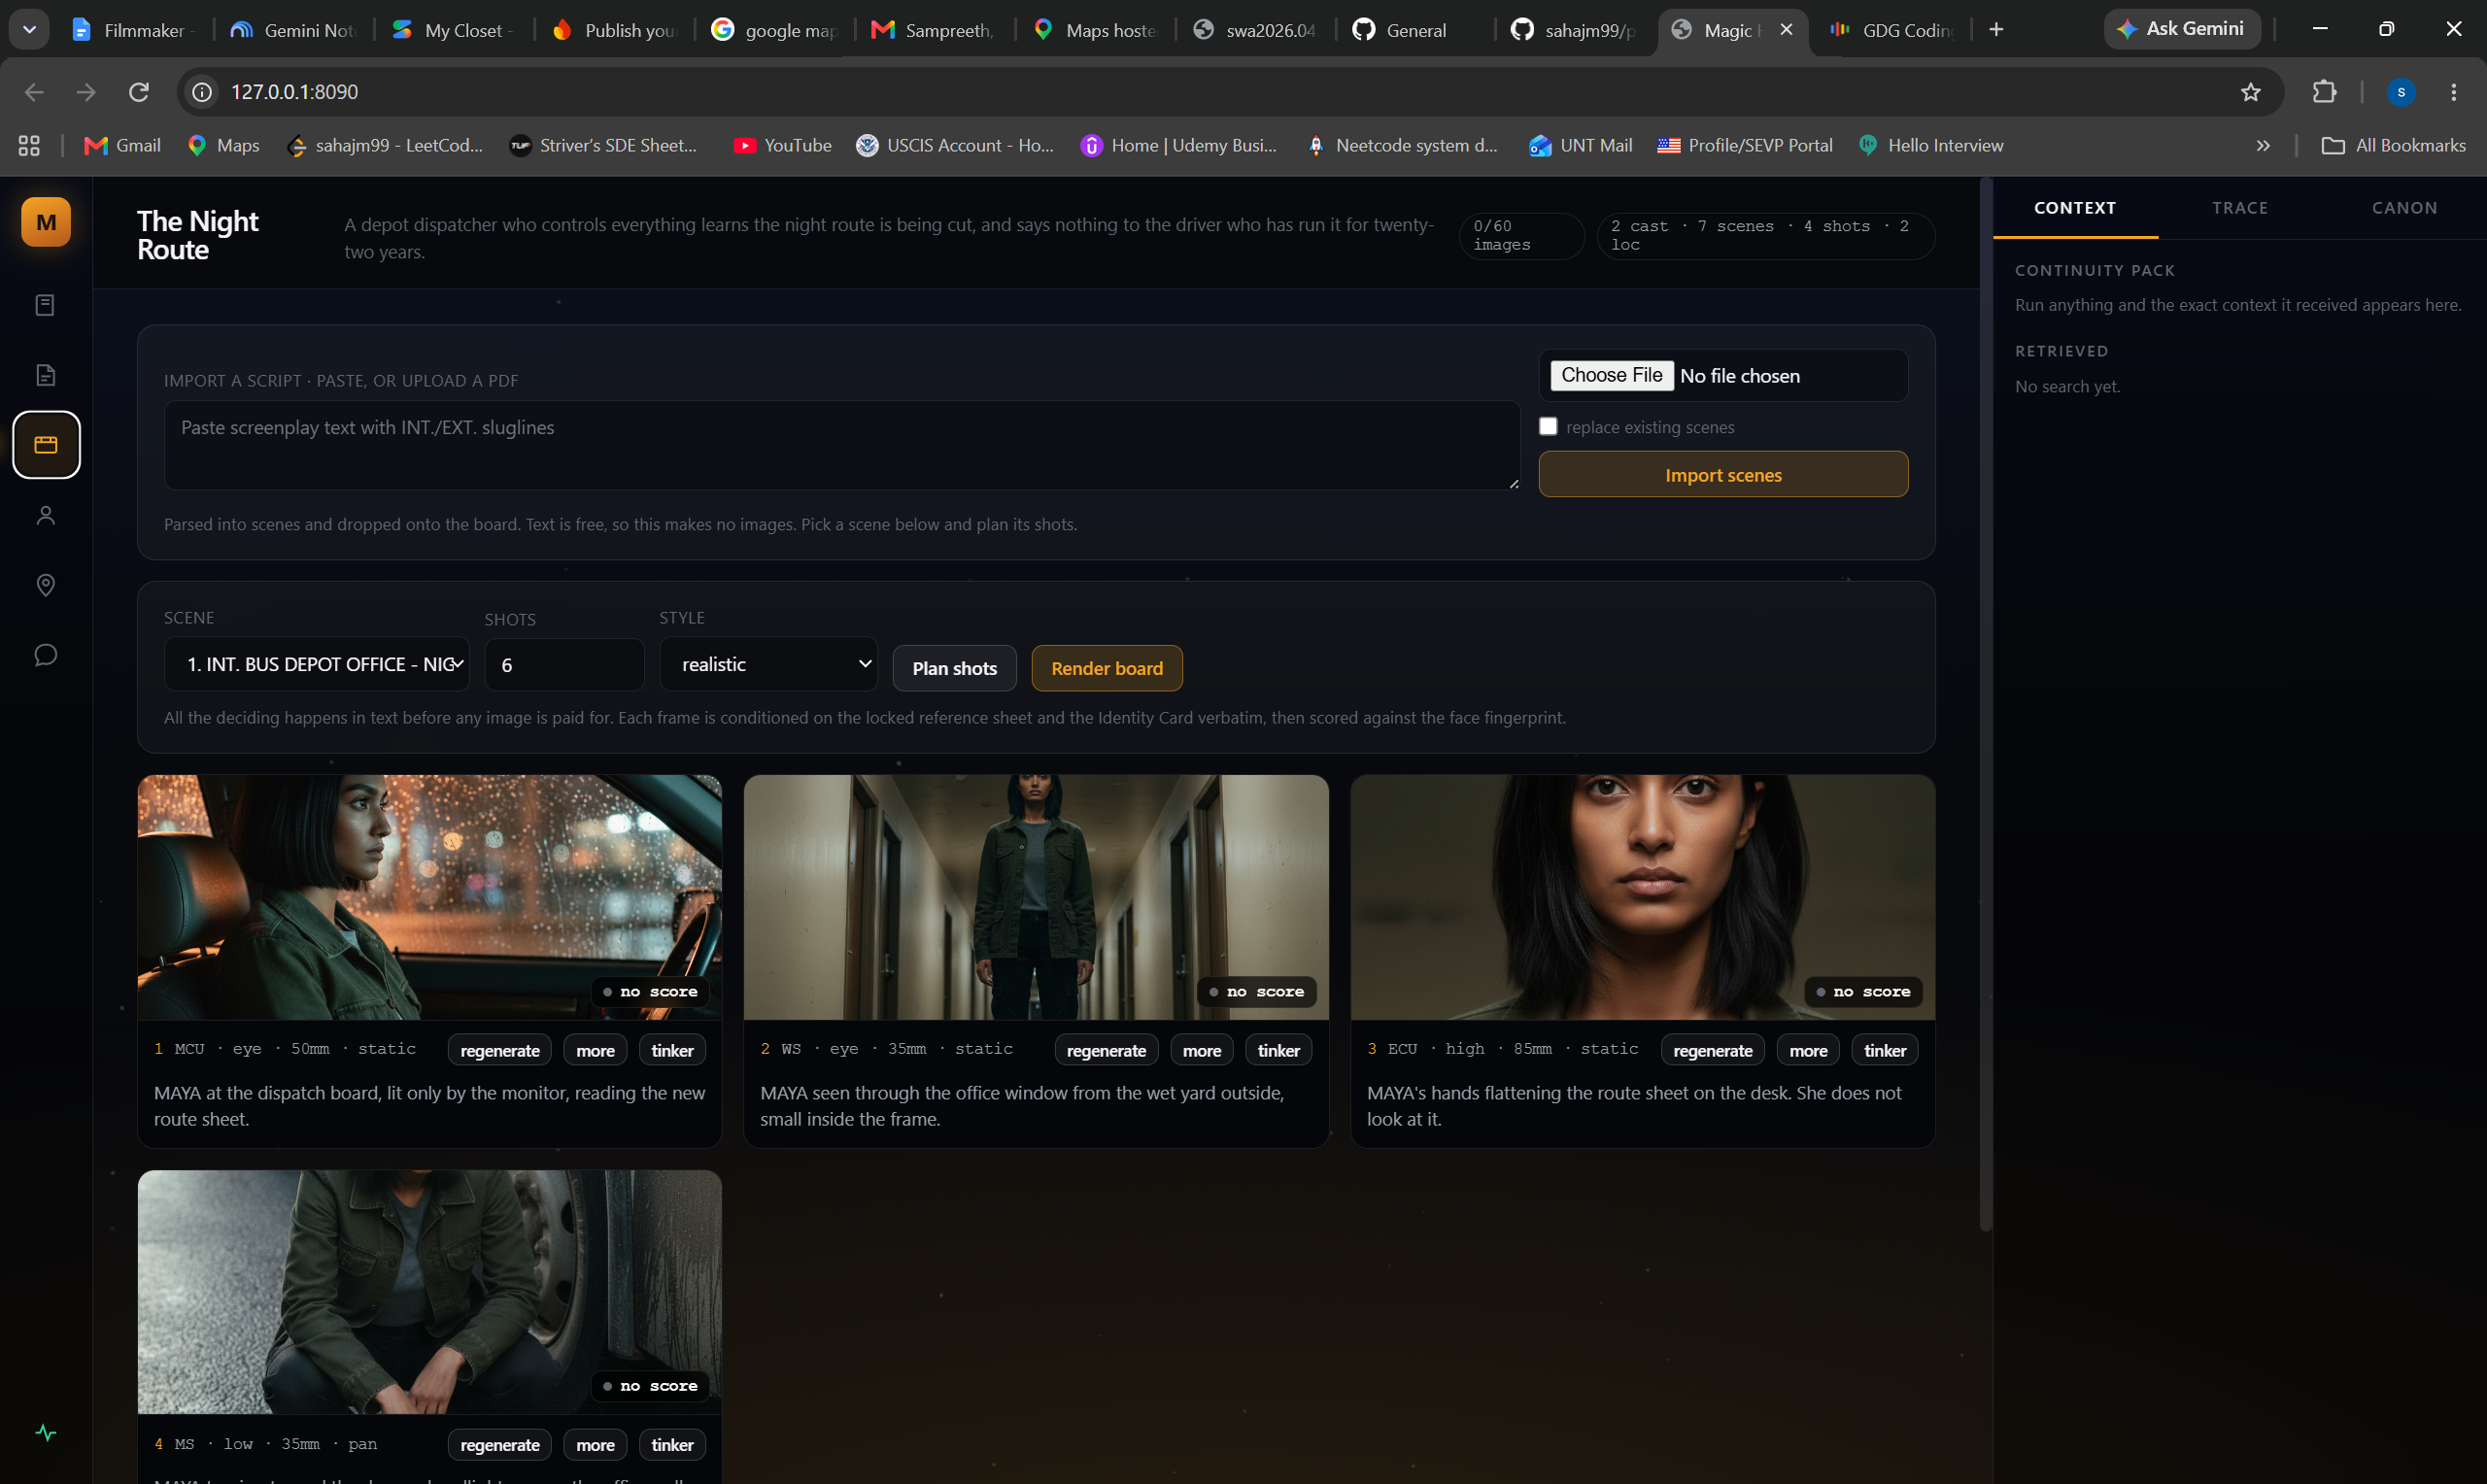Click Plan shots button

tap(954, 668)
